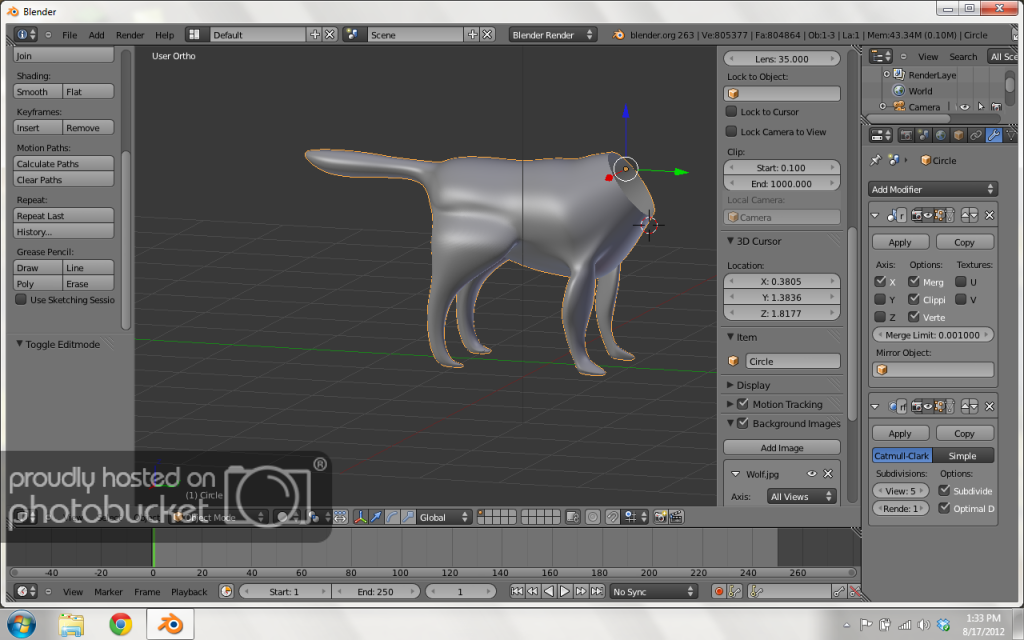Open the All Views axis dropdown
Image resolution: width=1024 pixels, height=640 pixels.
[x=801, y=496]
